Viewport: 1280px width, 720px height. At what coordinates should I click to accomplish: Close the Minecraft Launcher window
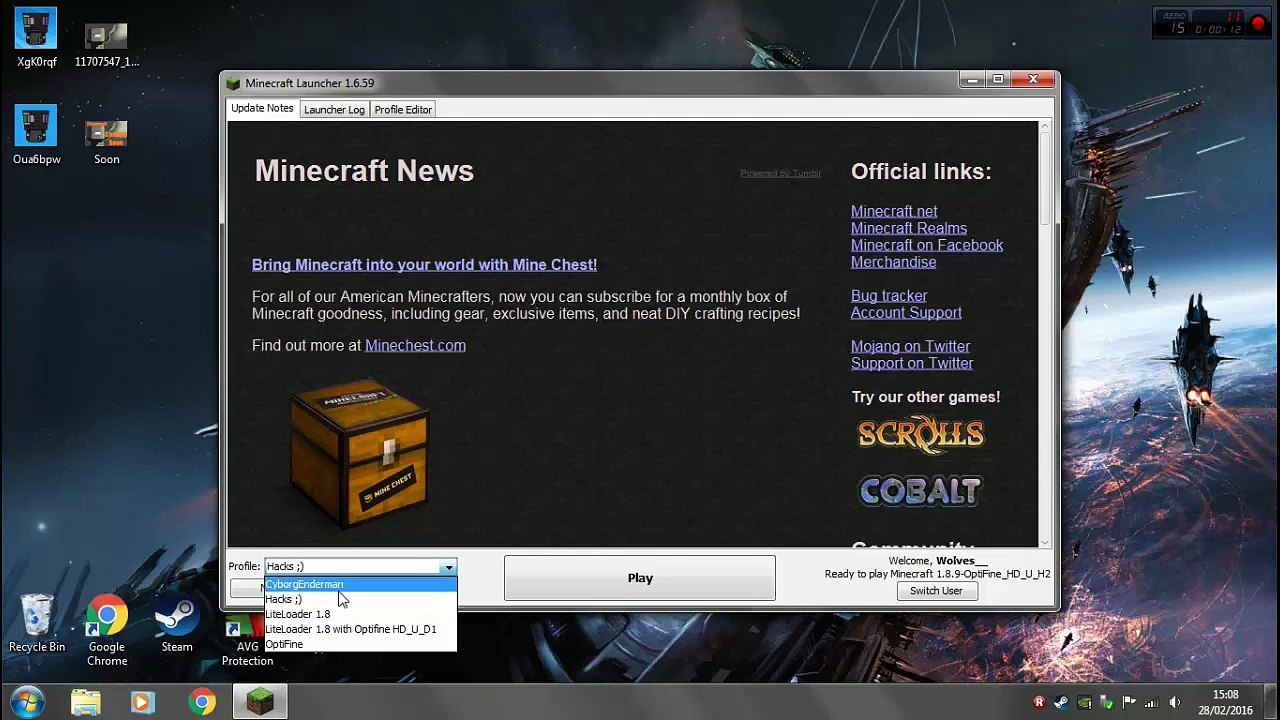(1033, 80)
